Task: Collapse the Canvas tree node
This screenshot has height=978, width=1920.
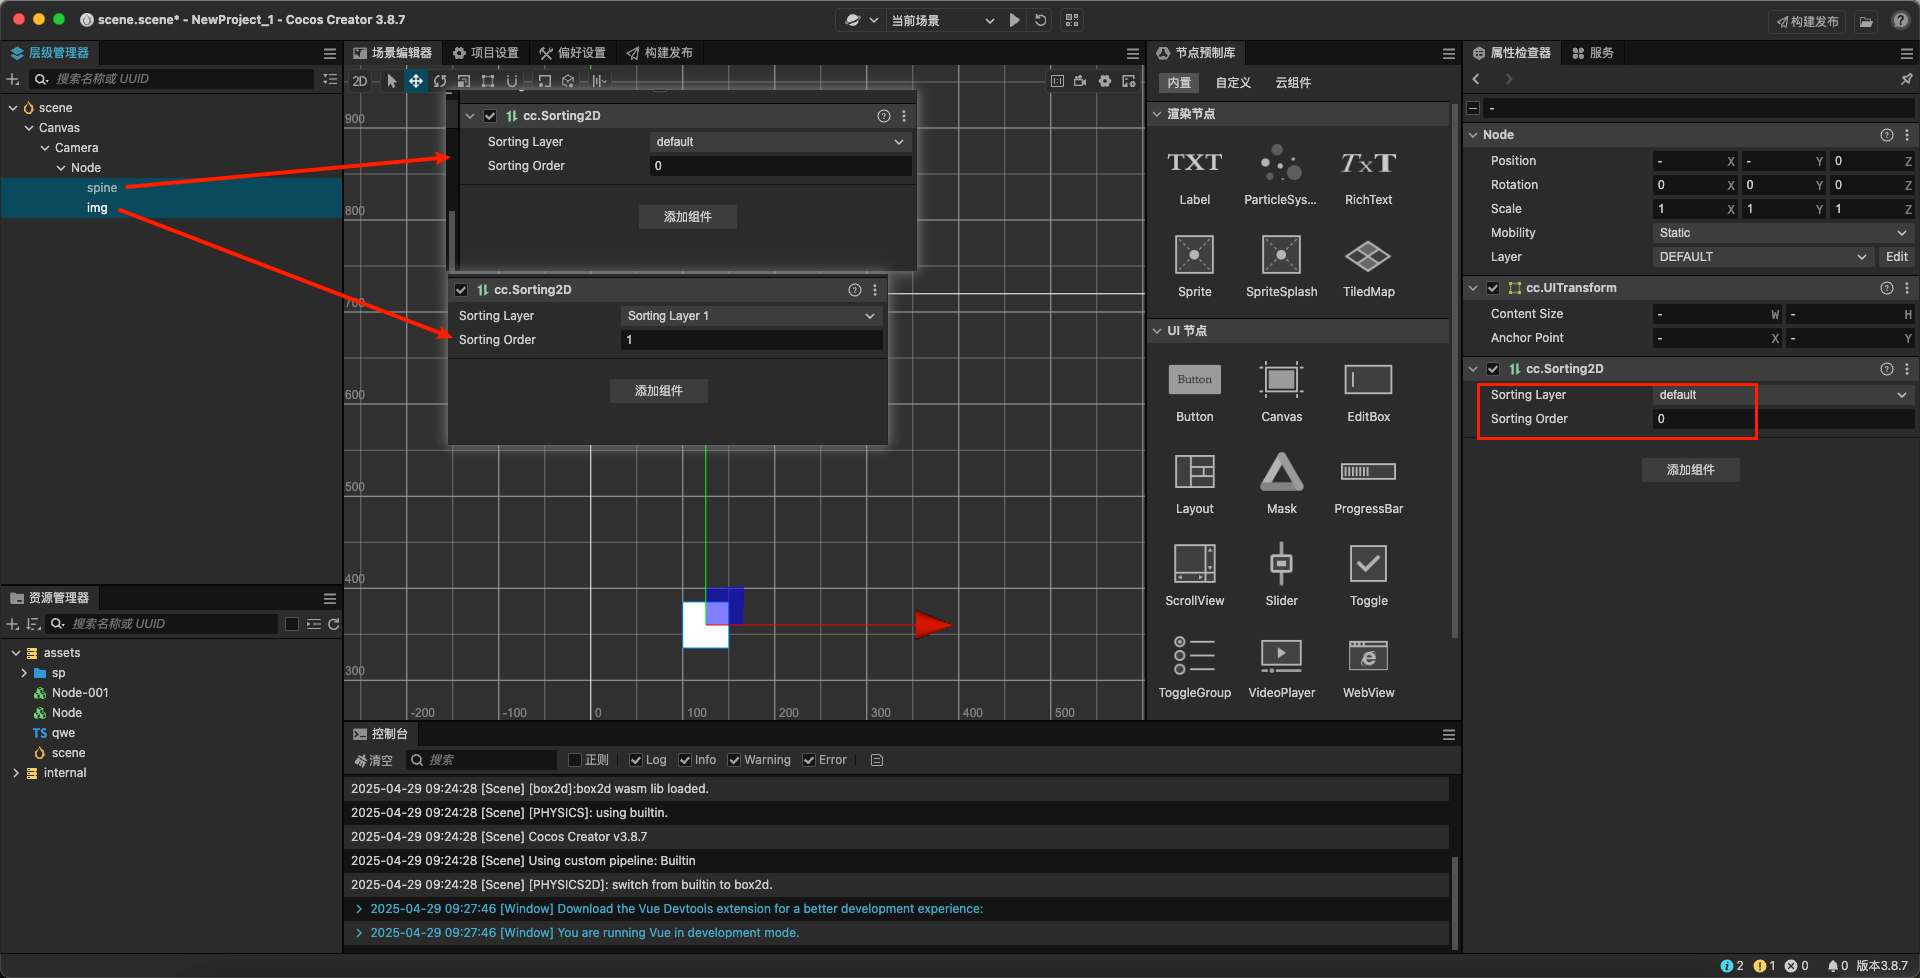Action: [29, 128]
